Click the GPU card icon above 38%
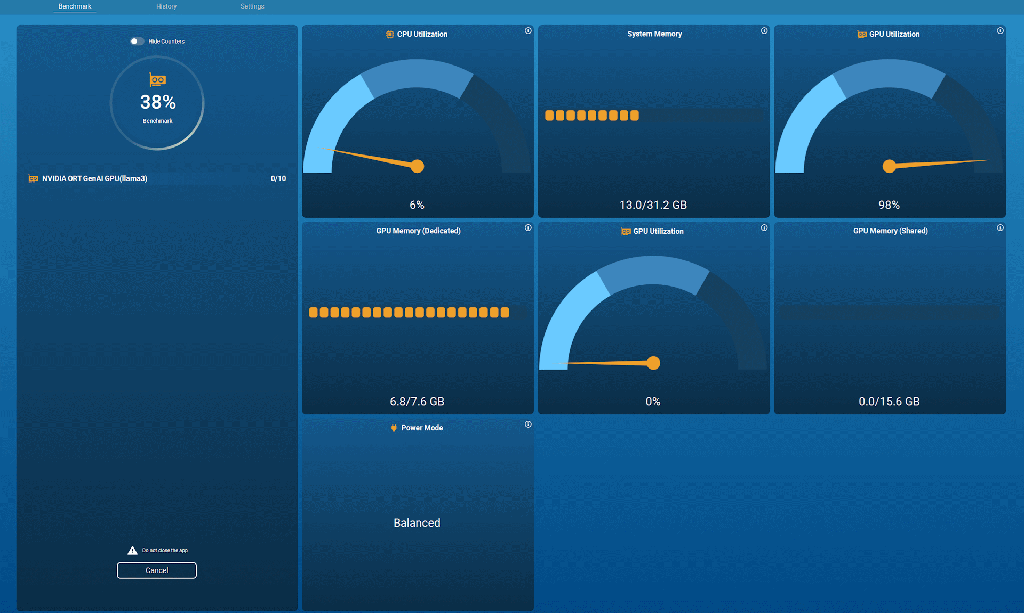 157,80
